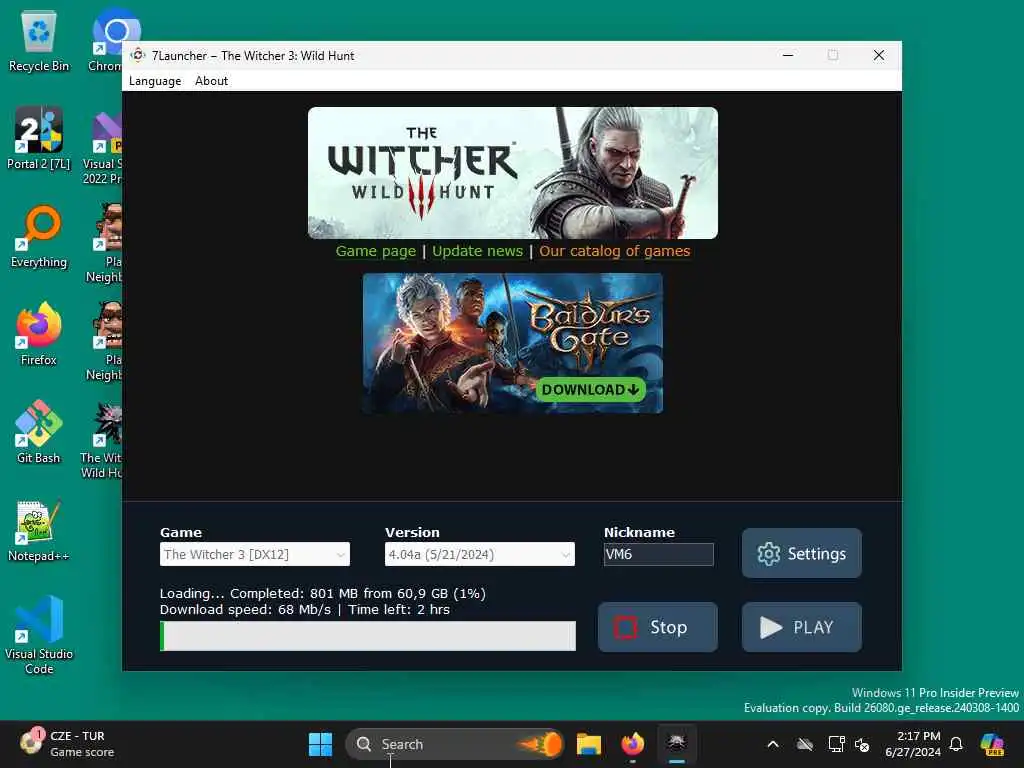Image resolution: width=1024 pixels, height=768 pixels.
Task: Open Our catalog of games link
Action: tap(615, 251)
